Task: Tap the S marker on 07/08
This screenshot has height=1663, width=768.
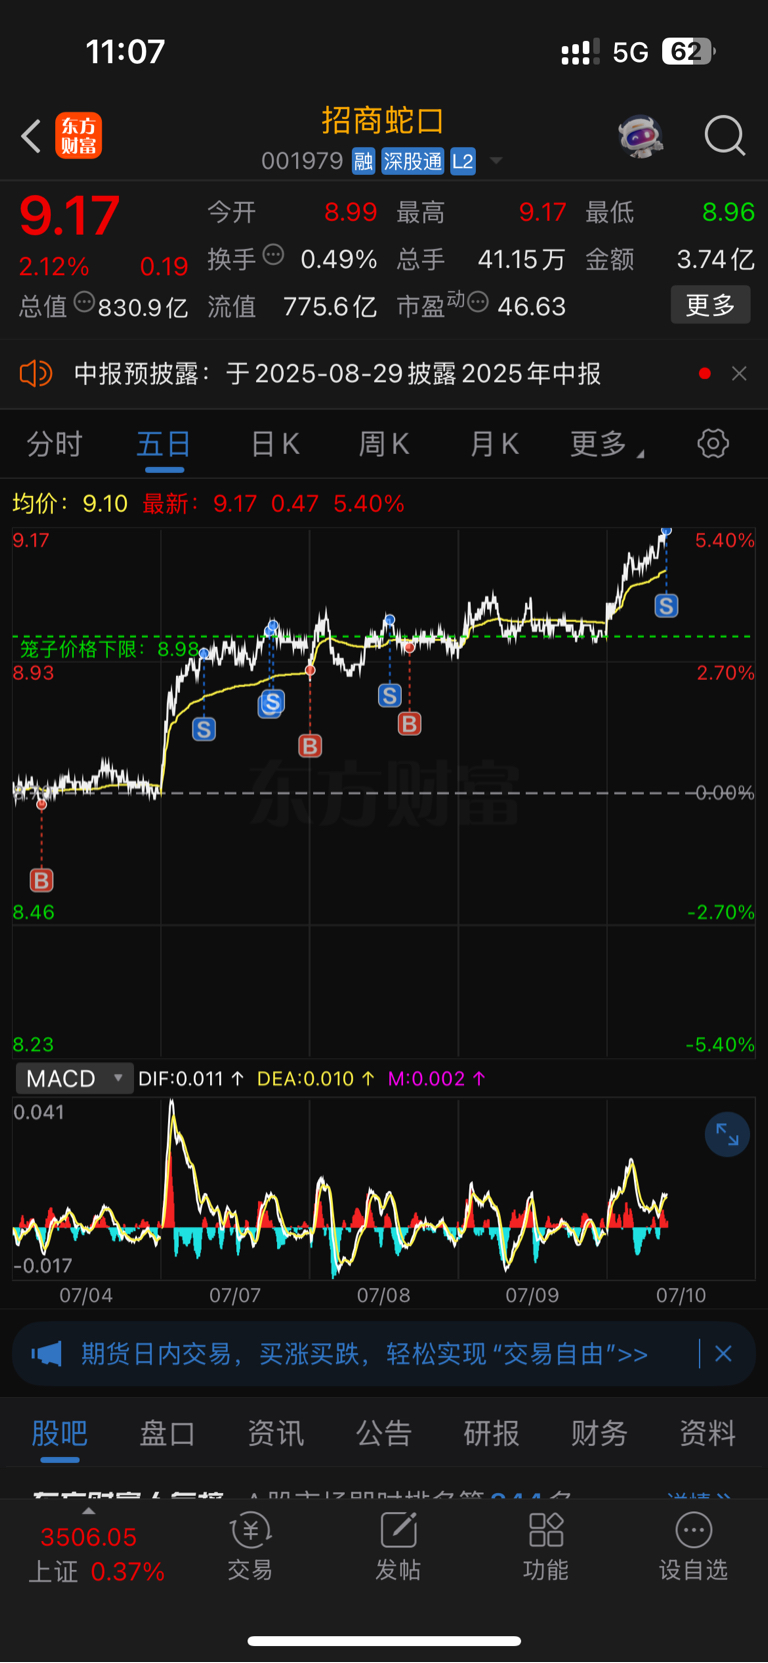Action: click(390, 695)
